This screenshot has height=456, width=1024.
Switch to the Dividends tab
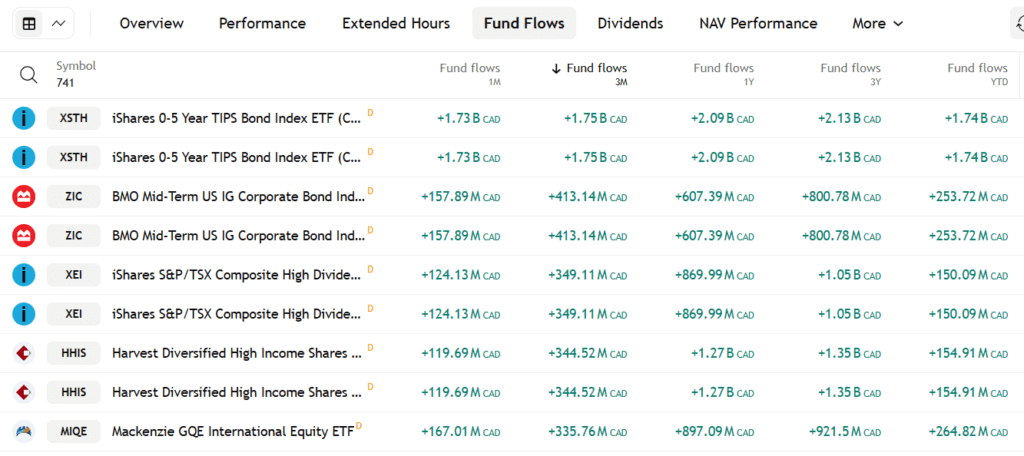[630, 23]
